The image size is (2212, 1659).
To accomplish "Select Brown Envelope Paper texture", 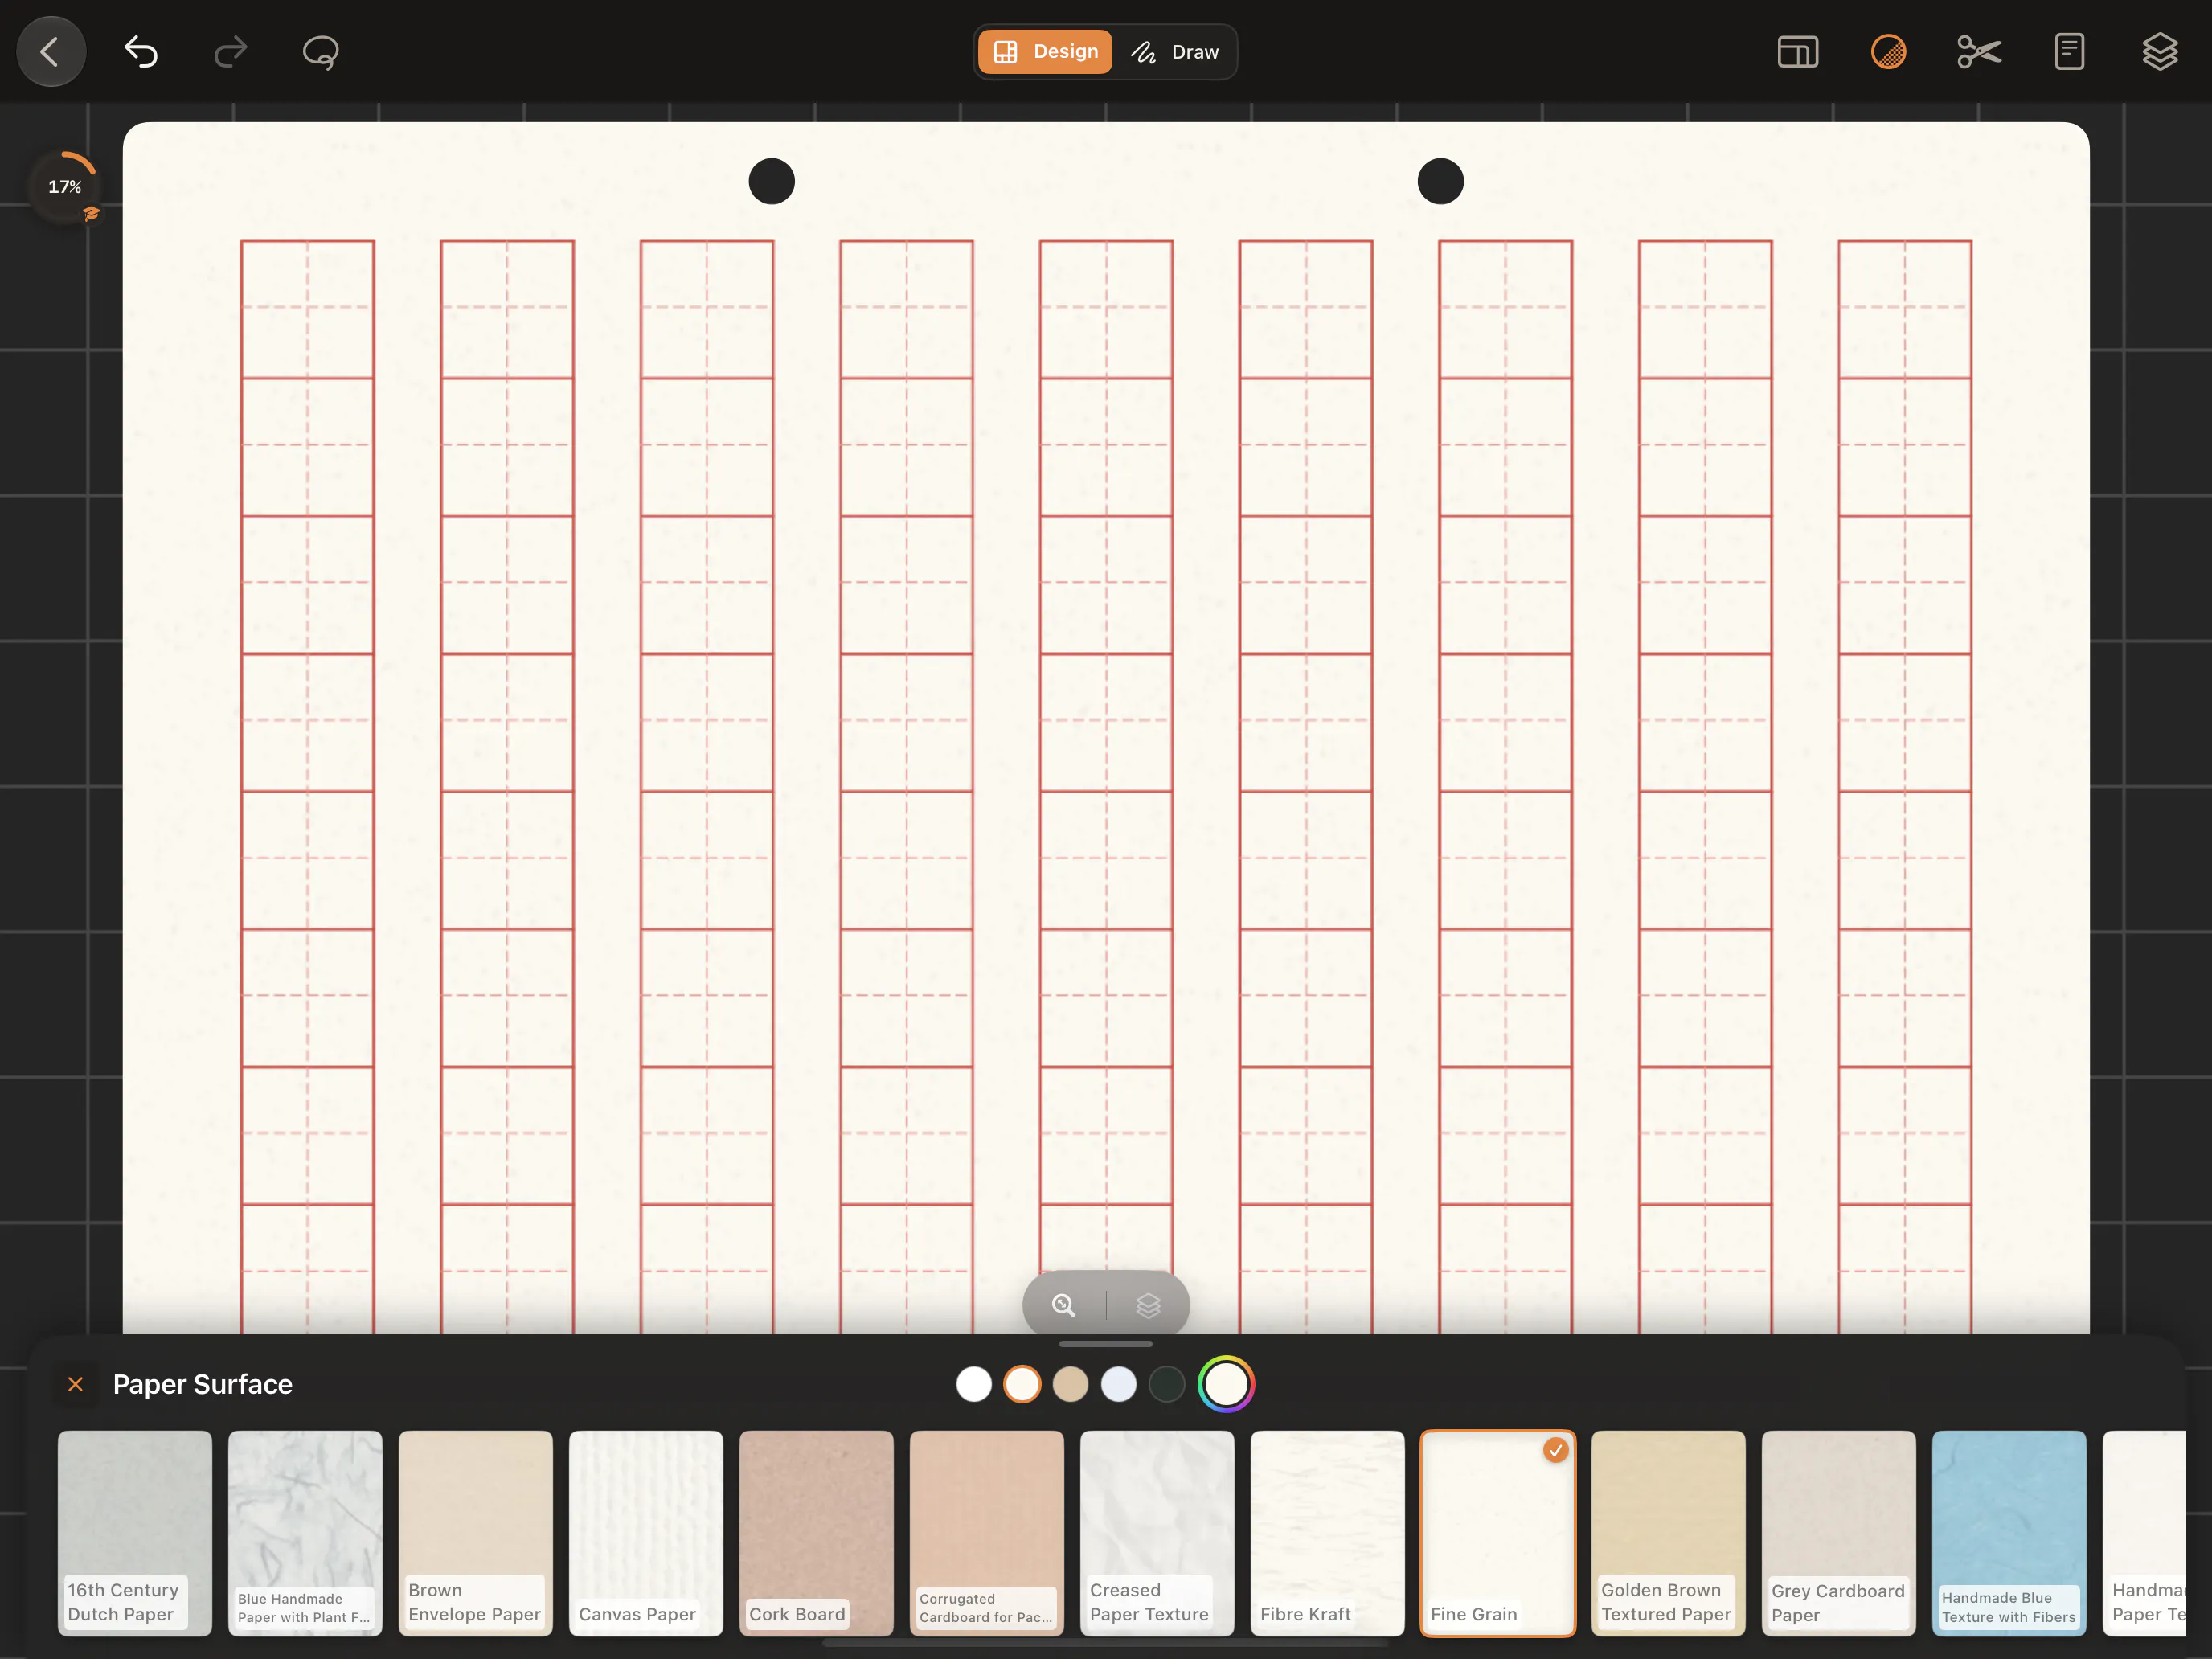I will pyautogui.click(x=476, y=1533).
